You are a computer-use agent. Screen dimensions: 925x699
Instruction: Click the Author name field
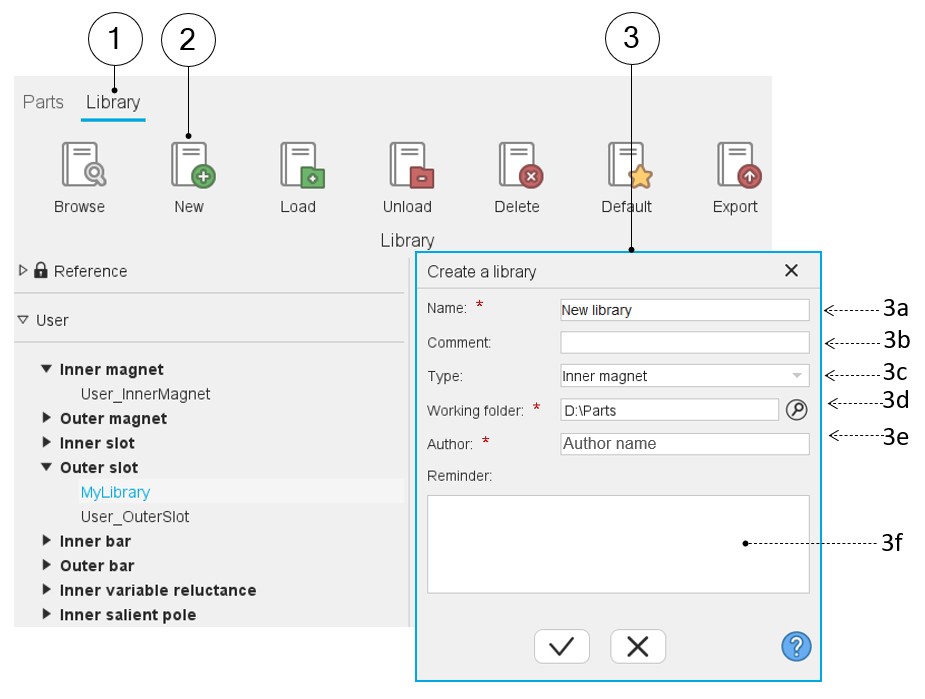[x=684, y=443]
